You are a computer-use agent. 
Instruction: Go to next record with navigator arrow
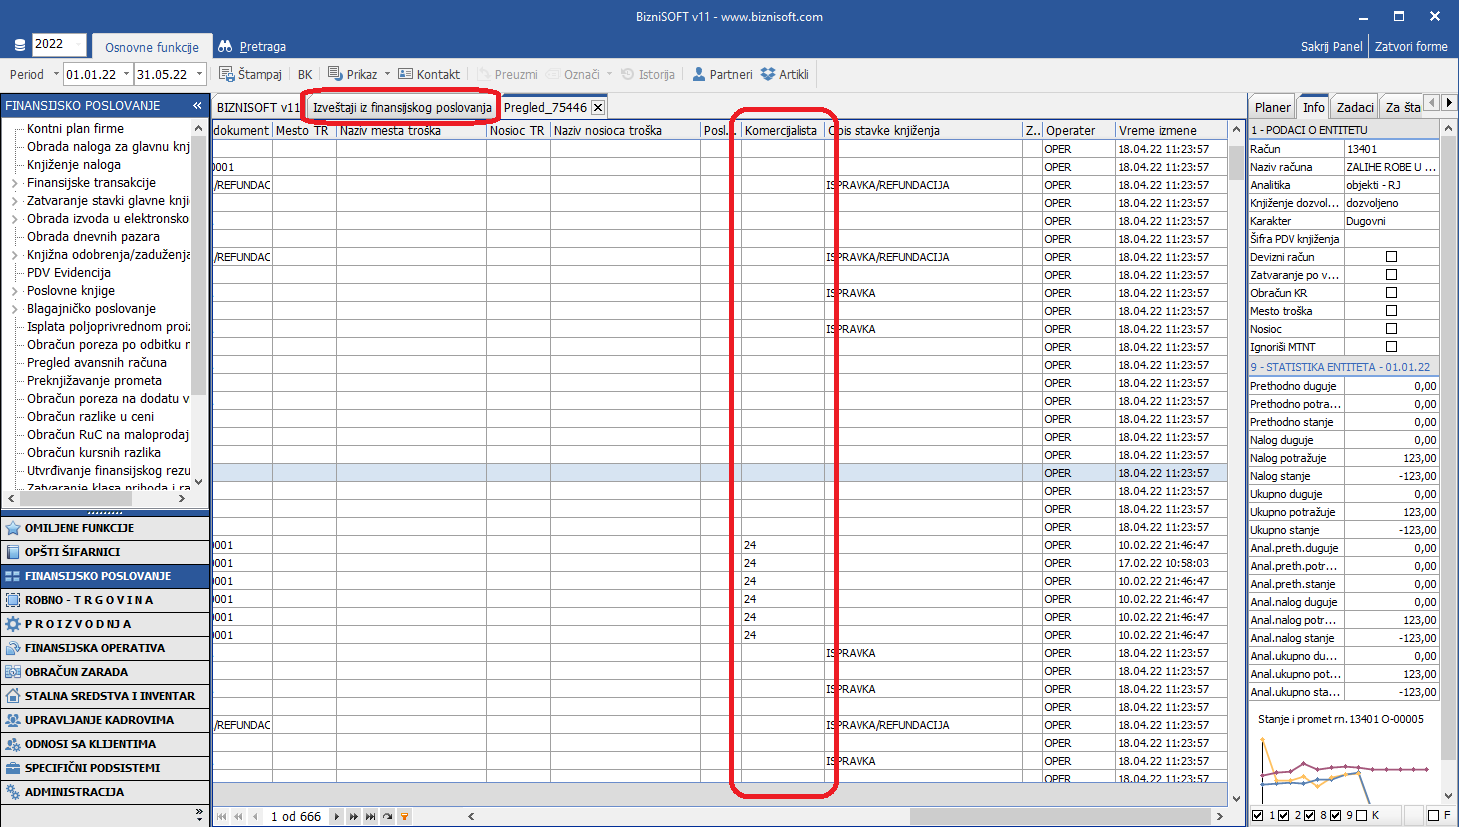[x=337, y=817]
